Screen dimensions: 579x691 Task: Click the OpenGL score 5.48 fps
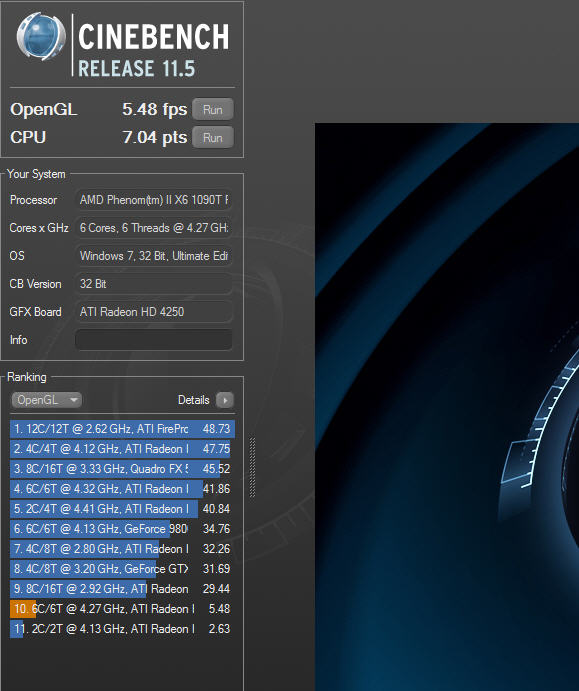click(x=155, y=109)
